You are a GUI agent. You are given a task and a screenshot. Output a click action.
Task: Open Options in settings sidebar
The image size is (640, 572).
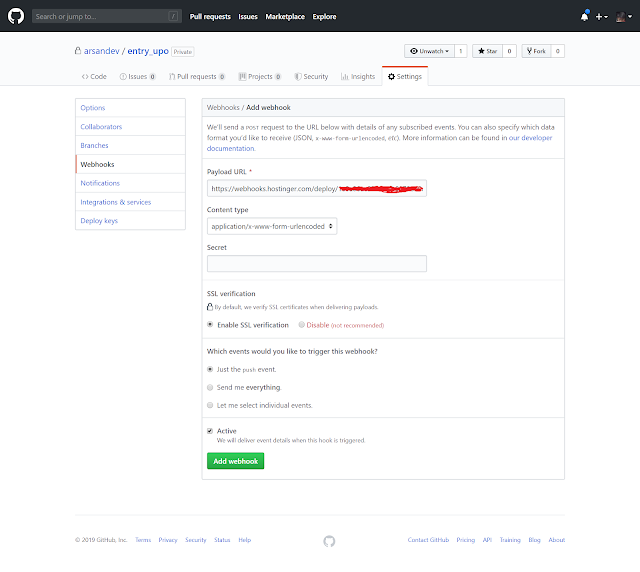(130, 108)
